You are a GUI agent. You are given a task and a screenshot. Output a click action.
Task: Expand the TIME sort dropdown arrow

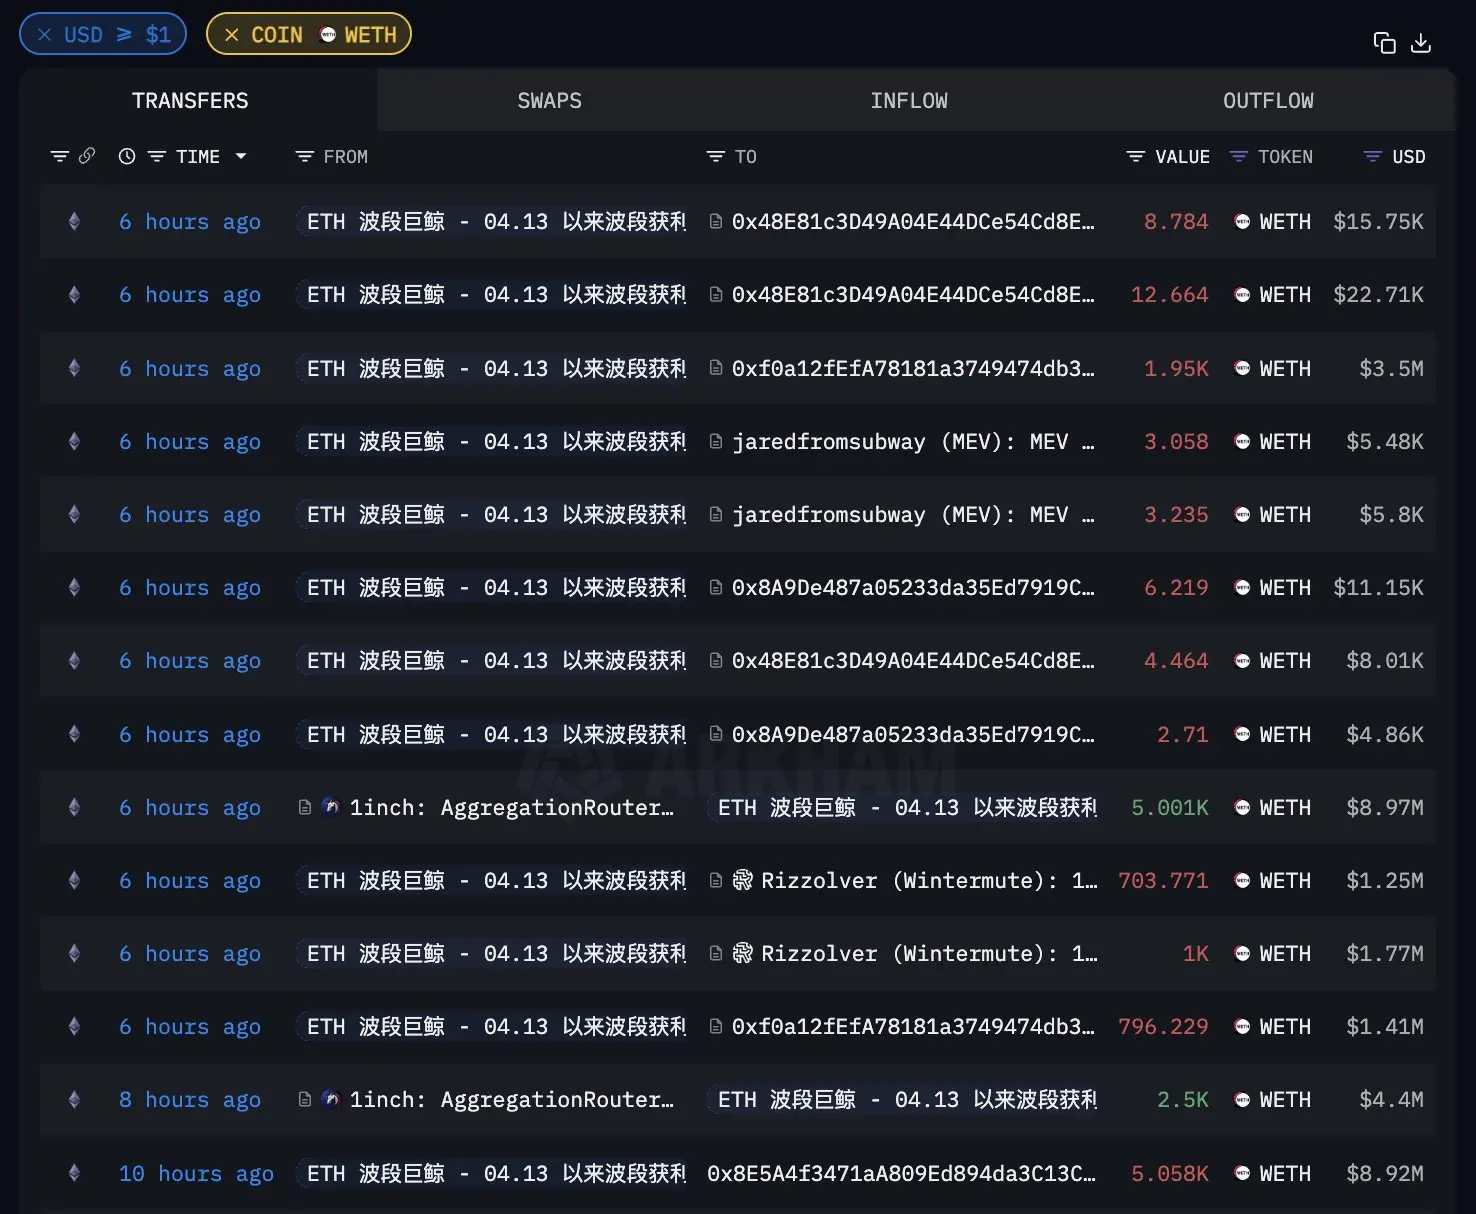pos(241,156)
